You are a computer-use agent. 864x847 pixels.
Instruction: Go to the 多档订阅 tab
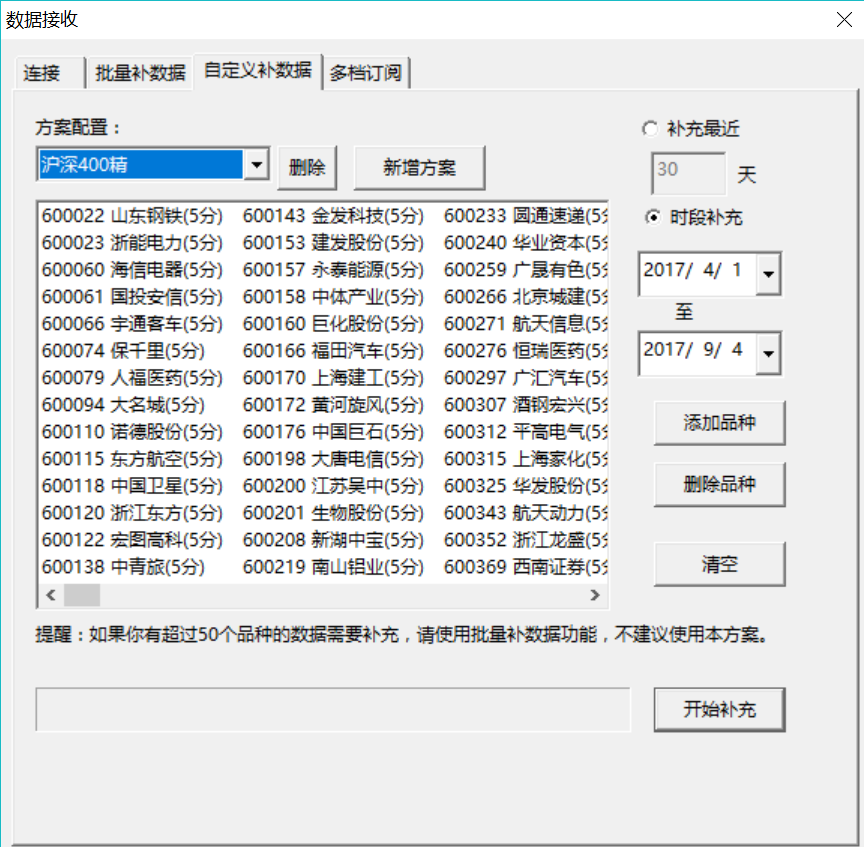(366, 73)
